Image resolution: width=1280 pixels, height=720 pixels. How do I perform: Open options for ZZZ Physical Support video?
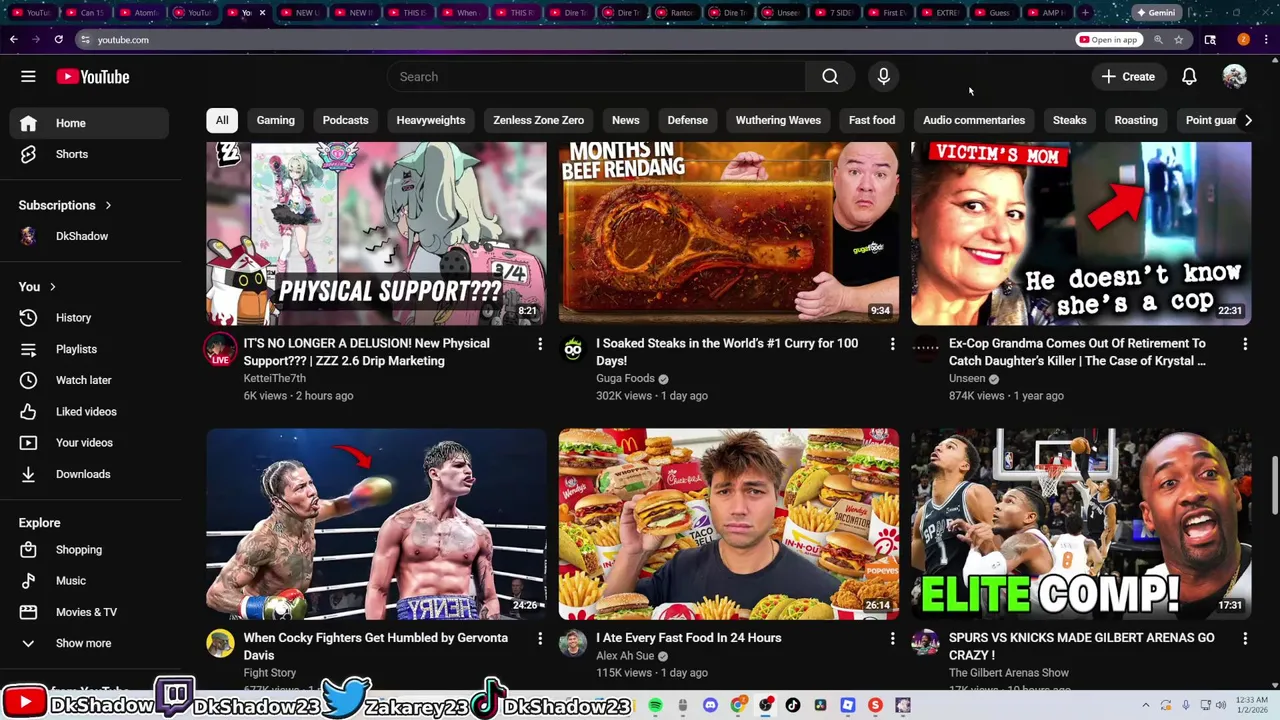[540, 344]
